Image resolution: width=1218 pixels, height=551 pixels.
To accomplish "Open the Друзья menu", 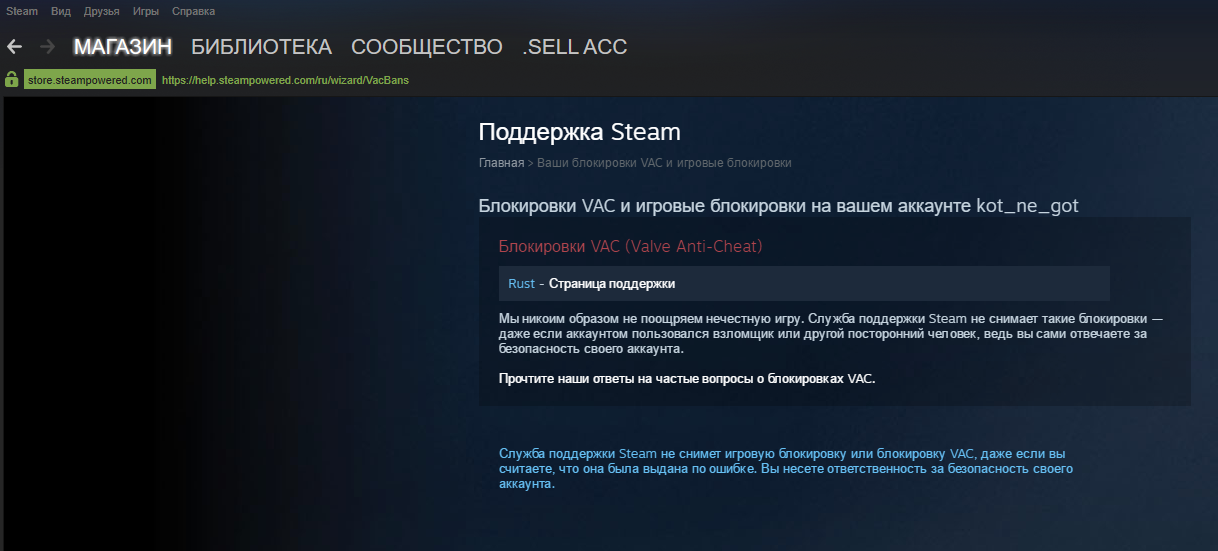I will tap(102, 11).
